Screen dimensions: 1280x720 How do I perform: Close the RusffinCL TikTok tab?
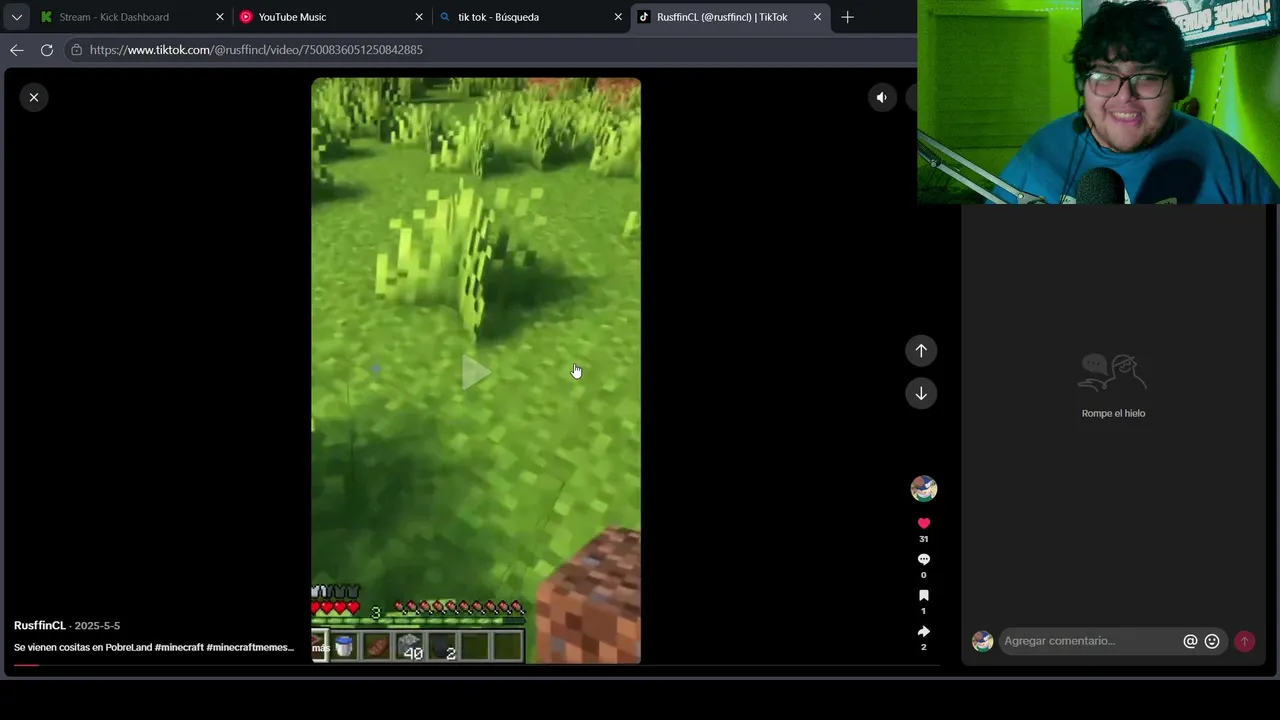coord(817,17)
